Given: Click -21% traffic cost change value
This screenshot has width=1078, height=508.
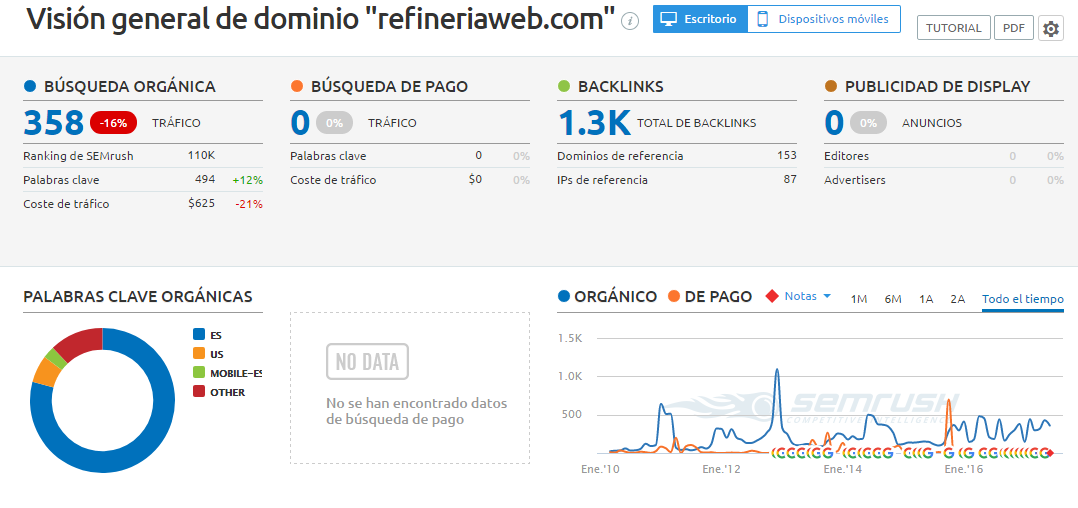Looking at the screenshot, I should [249, 203].
